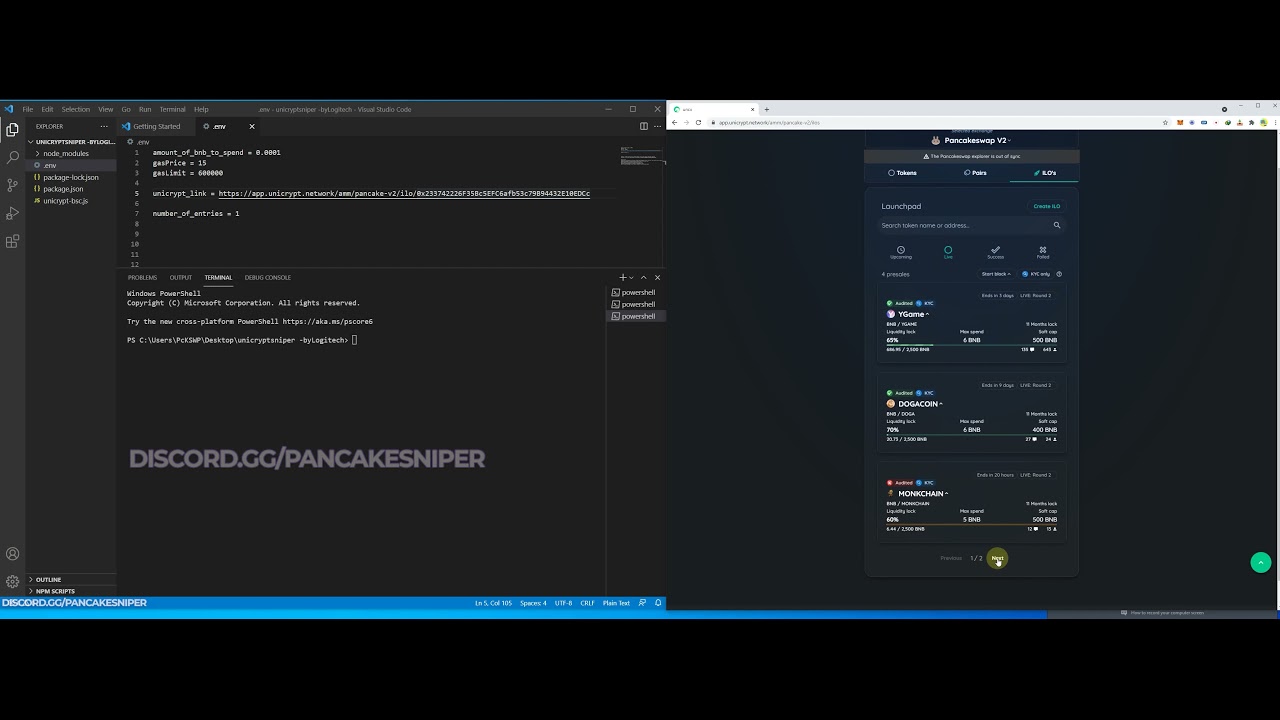This screenshot has height=720, width=1280.
Task: Switch to the PROBLEMS panel tab
Action: coord(142,277)
